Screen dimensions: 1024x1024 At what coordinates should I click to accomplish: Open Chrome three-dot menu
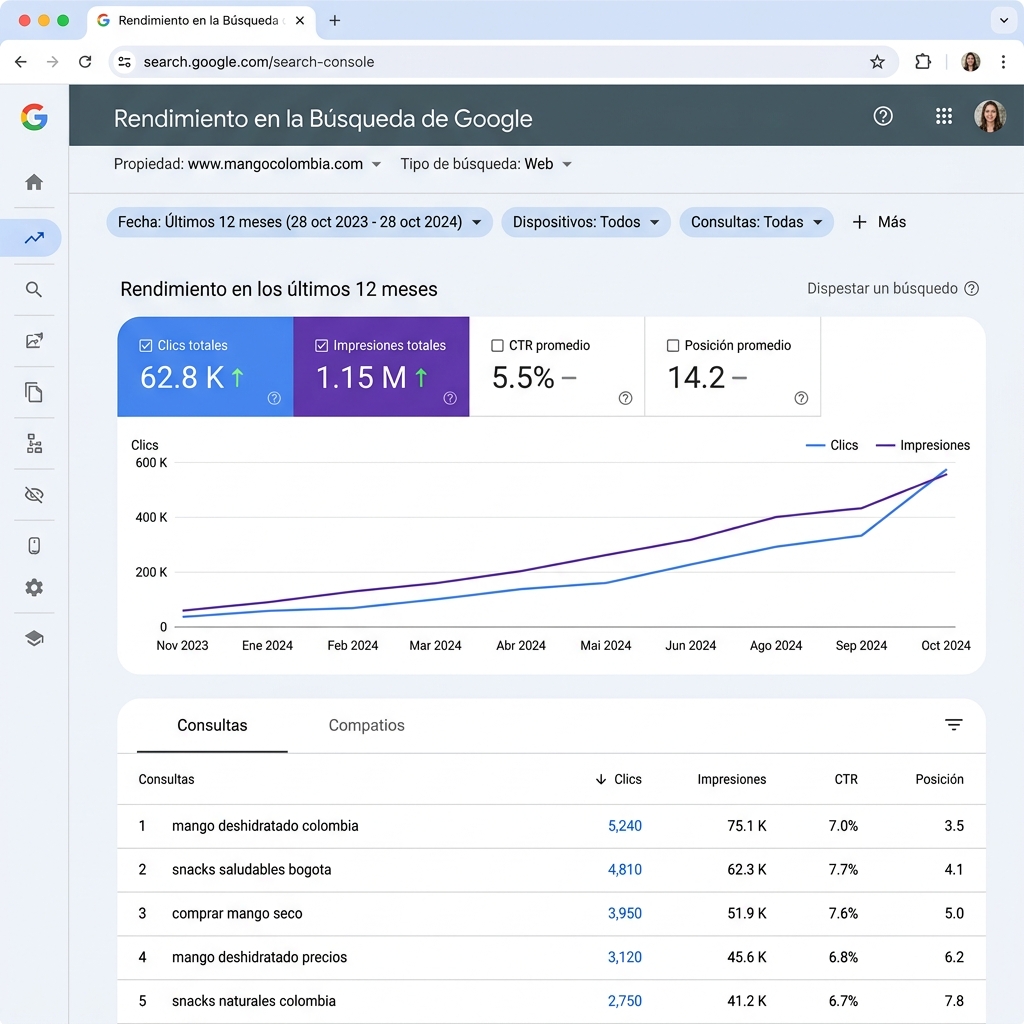pyautogui.click(x=1003, y=61)
